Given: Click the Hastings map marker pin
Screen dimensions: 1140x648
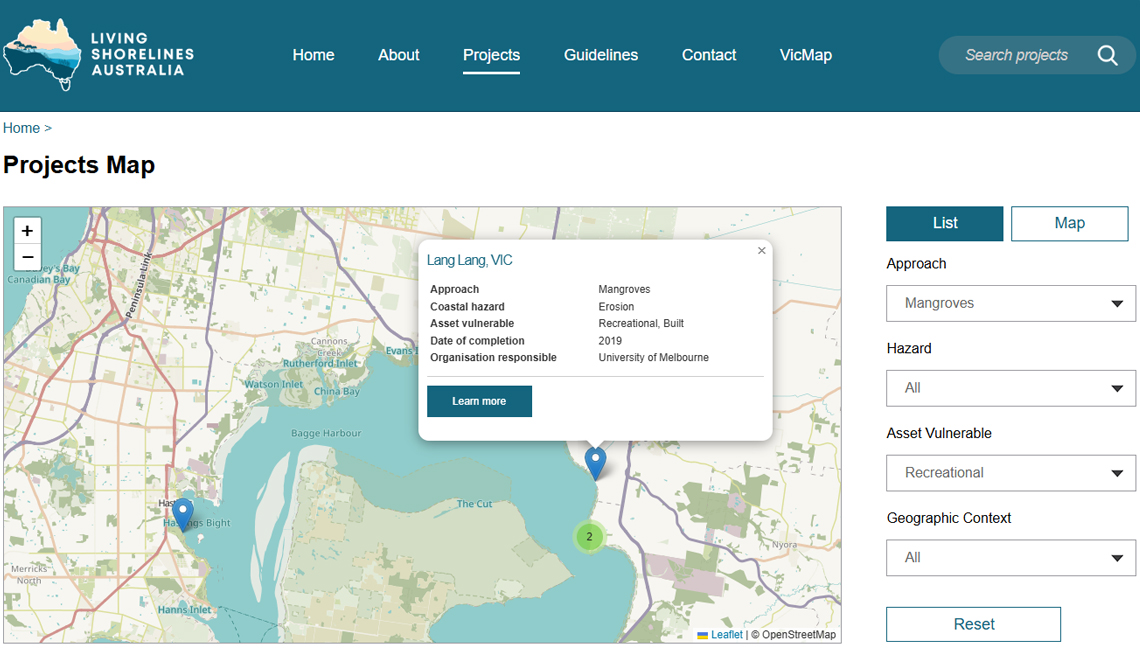Looking at the screenshot, I should click(183, 513).
